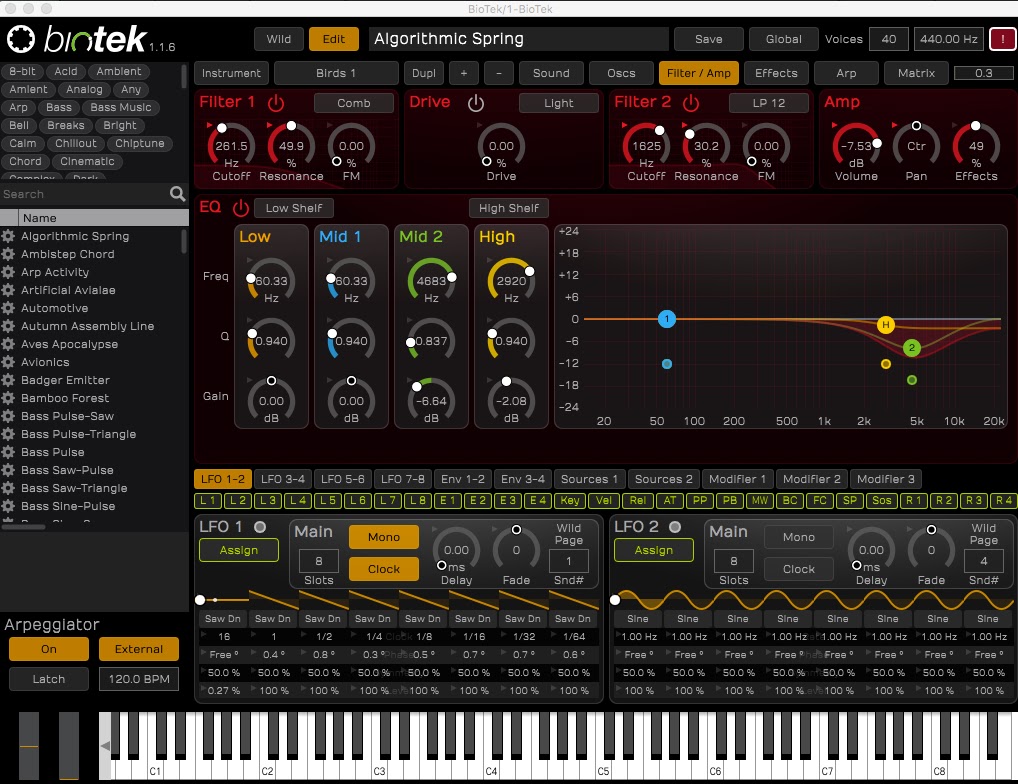Viewport: 1018px width, 784px height.
Task: Click LFO 1 indicator dot
Action: [x=260, y=527]
